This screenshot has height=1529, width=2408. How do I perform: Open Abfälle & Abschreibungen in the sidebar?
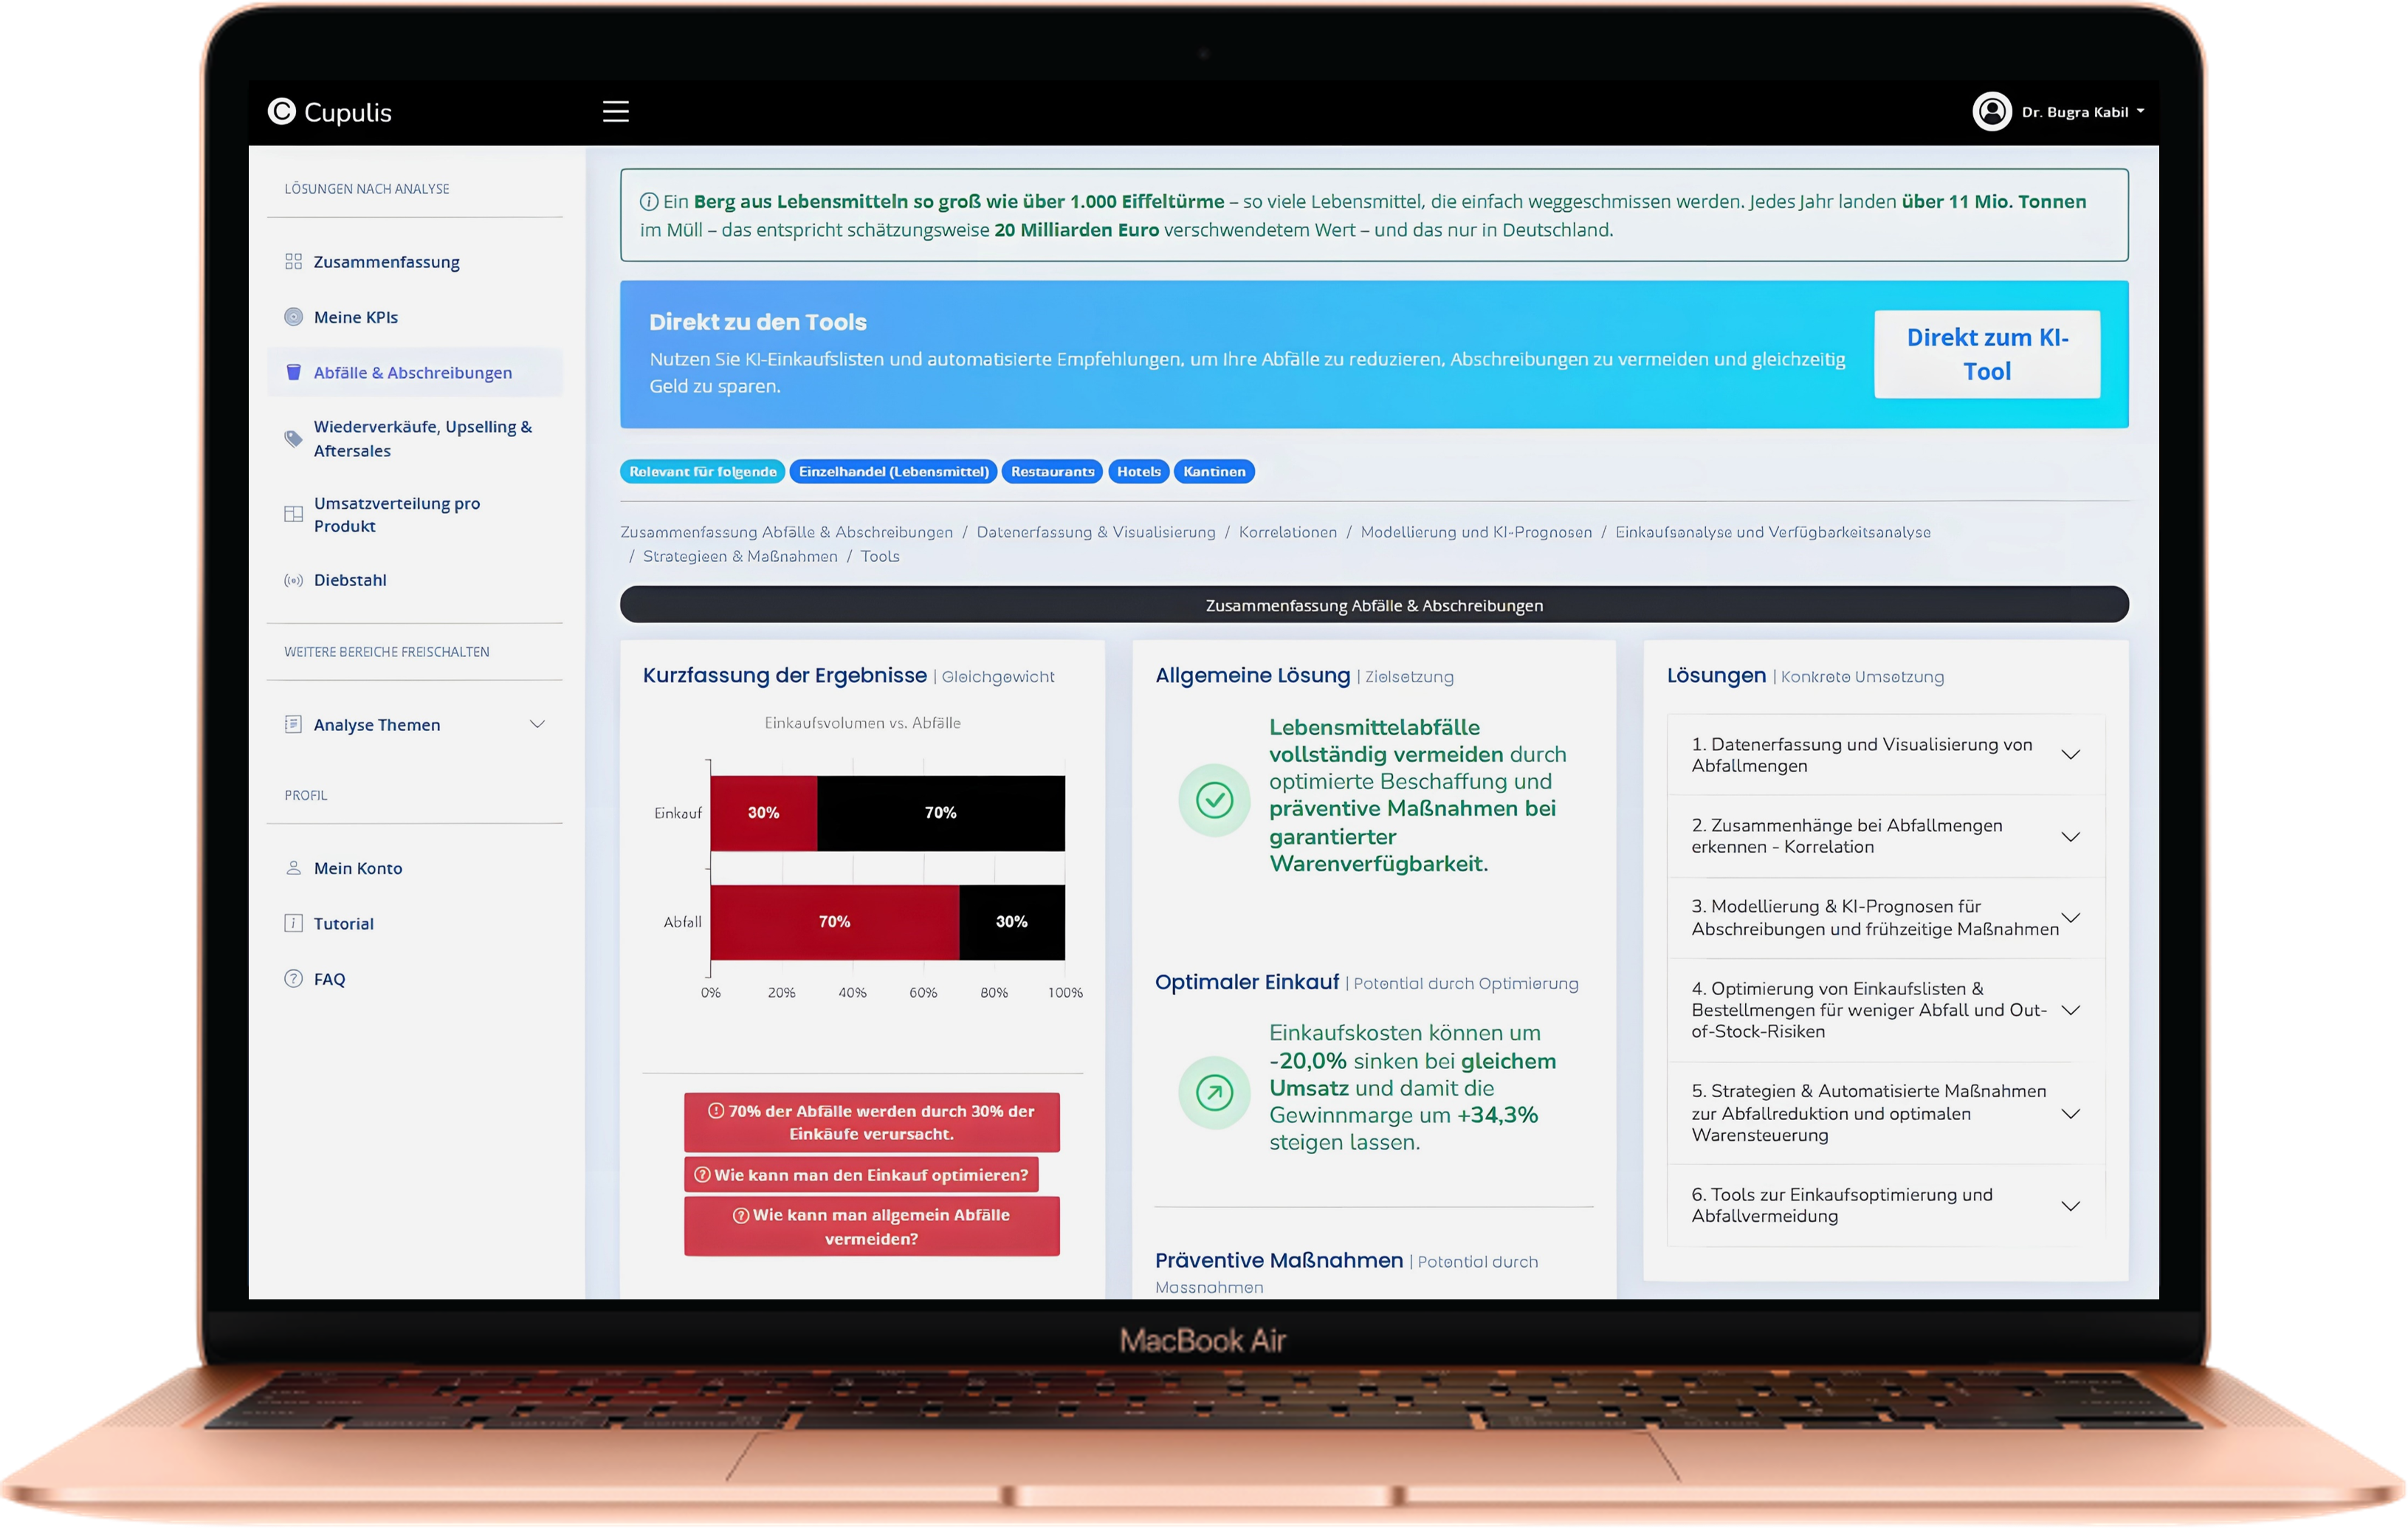pyautogui.click(x=412, y=372)
